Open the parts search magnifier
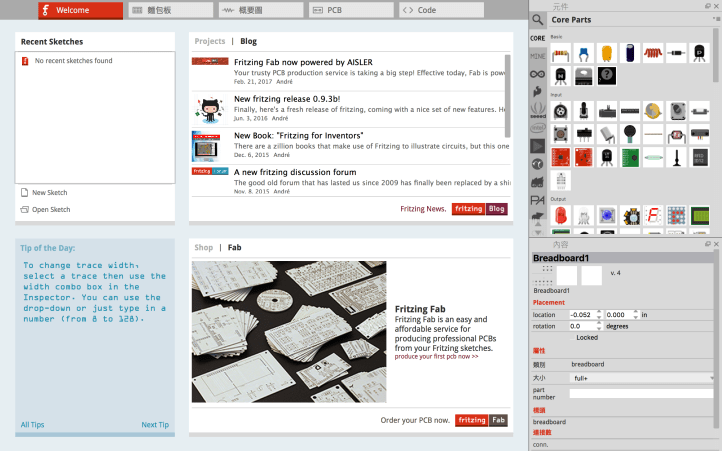Screen dimensions: 722x451 [x=538, y=19]
